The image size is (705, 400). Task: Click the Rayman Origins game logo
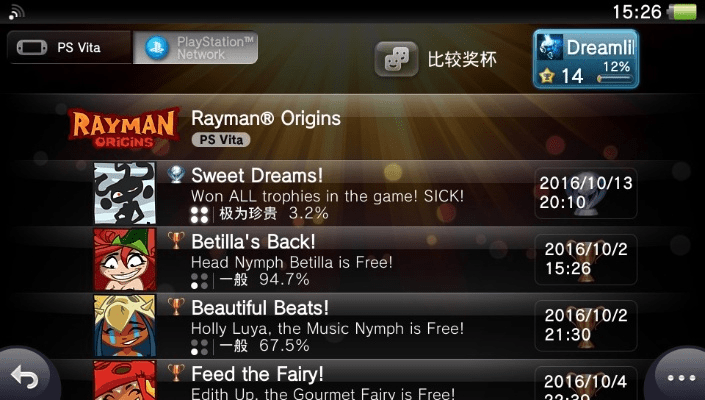[x=124, y=128]
